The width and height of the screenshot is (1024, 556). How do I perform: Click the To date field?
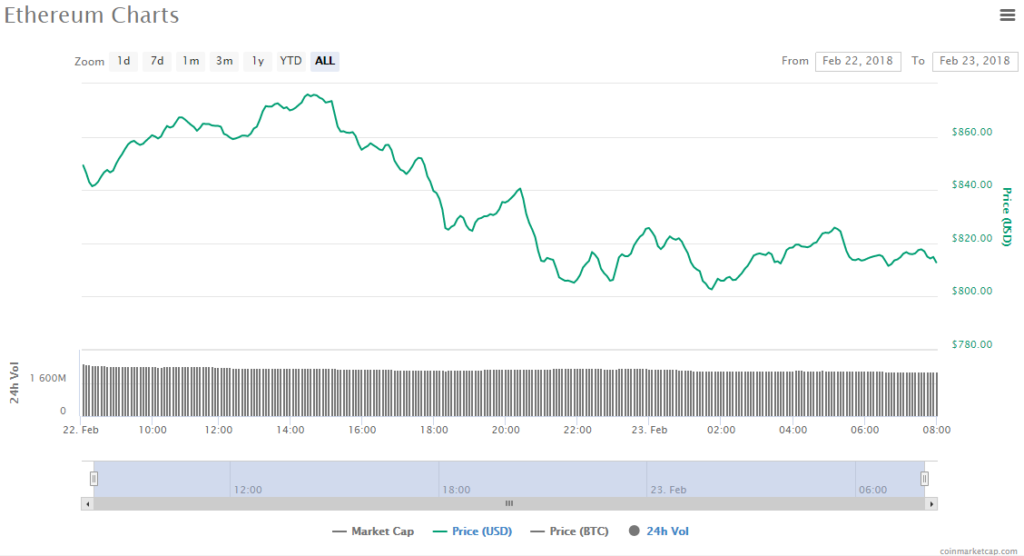(974, 61)
